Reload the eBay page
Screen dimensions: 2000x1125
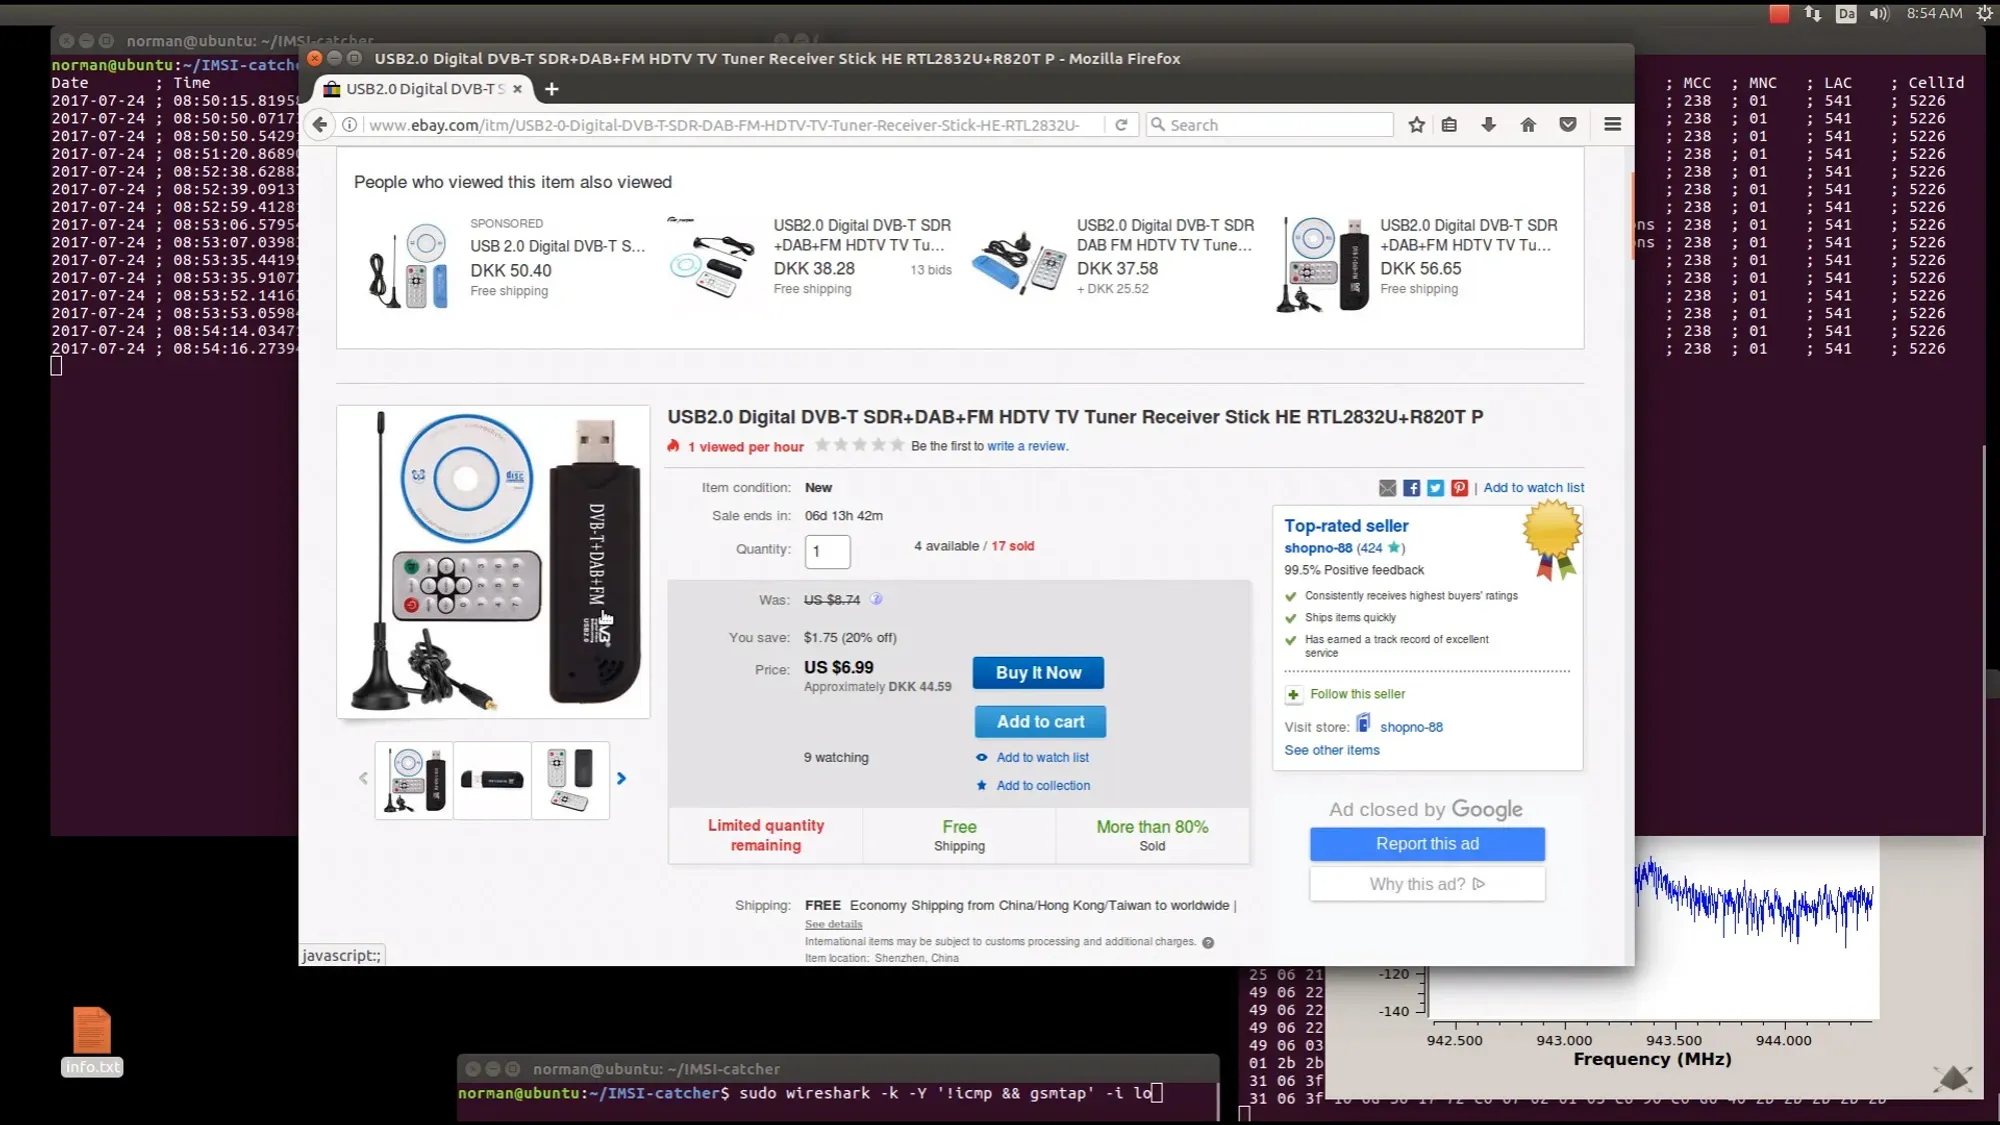click(x=1121, y=125)
